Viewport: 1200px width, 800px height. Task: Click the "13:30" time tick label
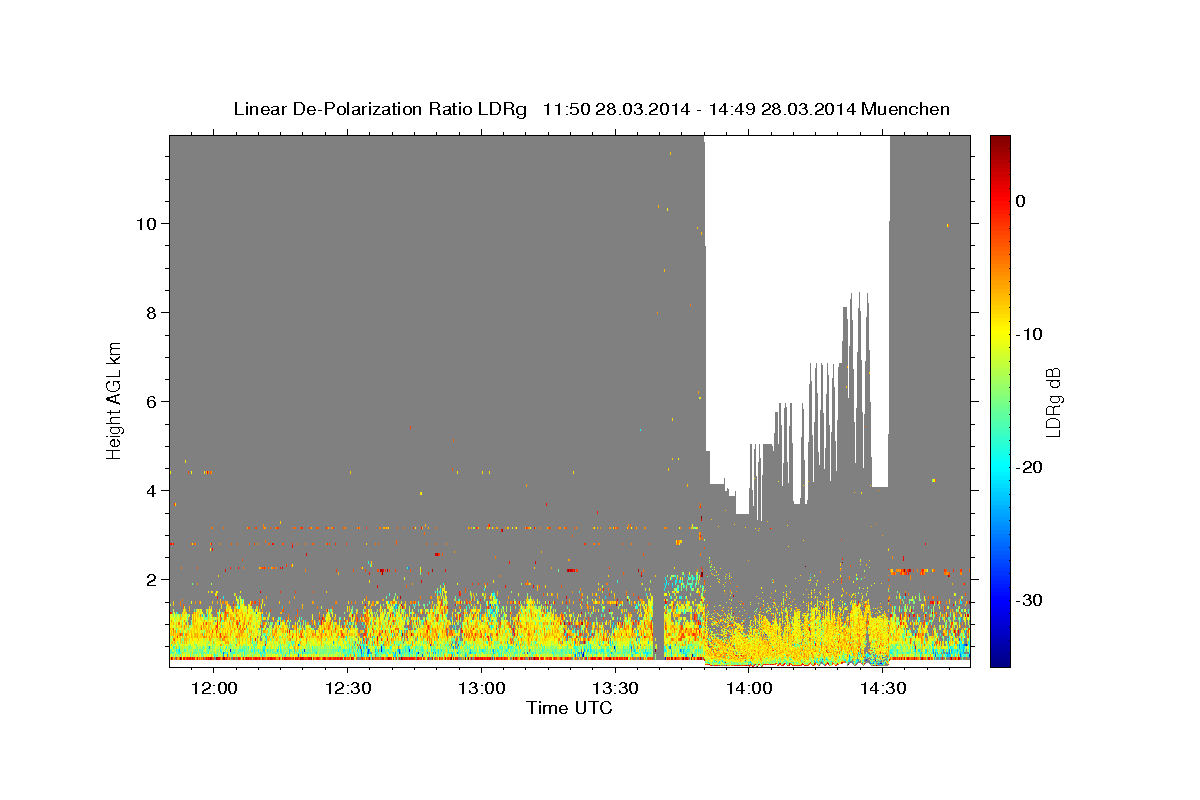pyautogui.click(x=616, y=689)
